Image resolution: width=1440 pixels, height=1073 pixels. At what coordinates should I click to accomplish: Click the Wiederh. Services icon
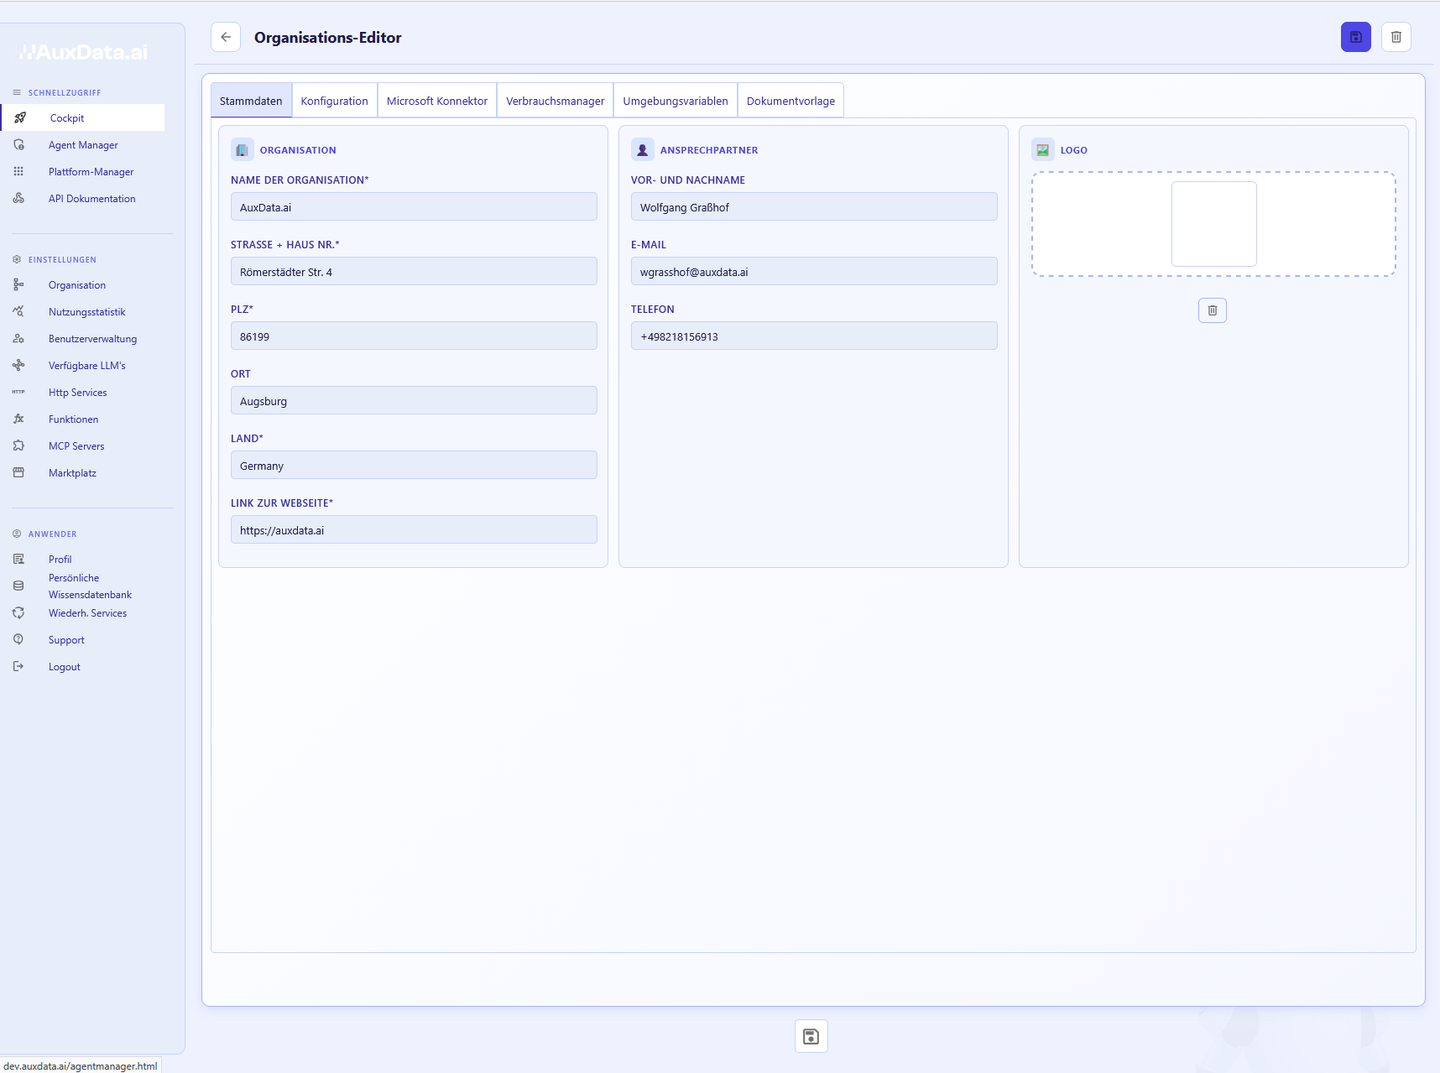(19, 613)
